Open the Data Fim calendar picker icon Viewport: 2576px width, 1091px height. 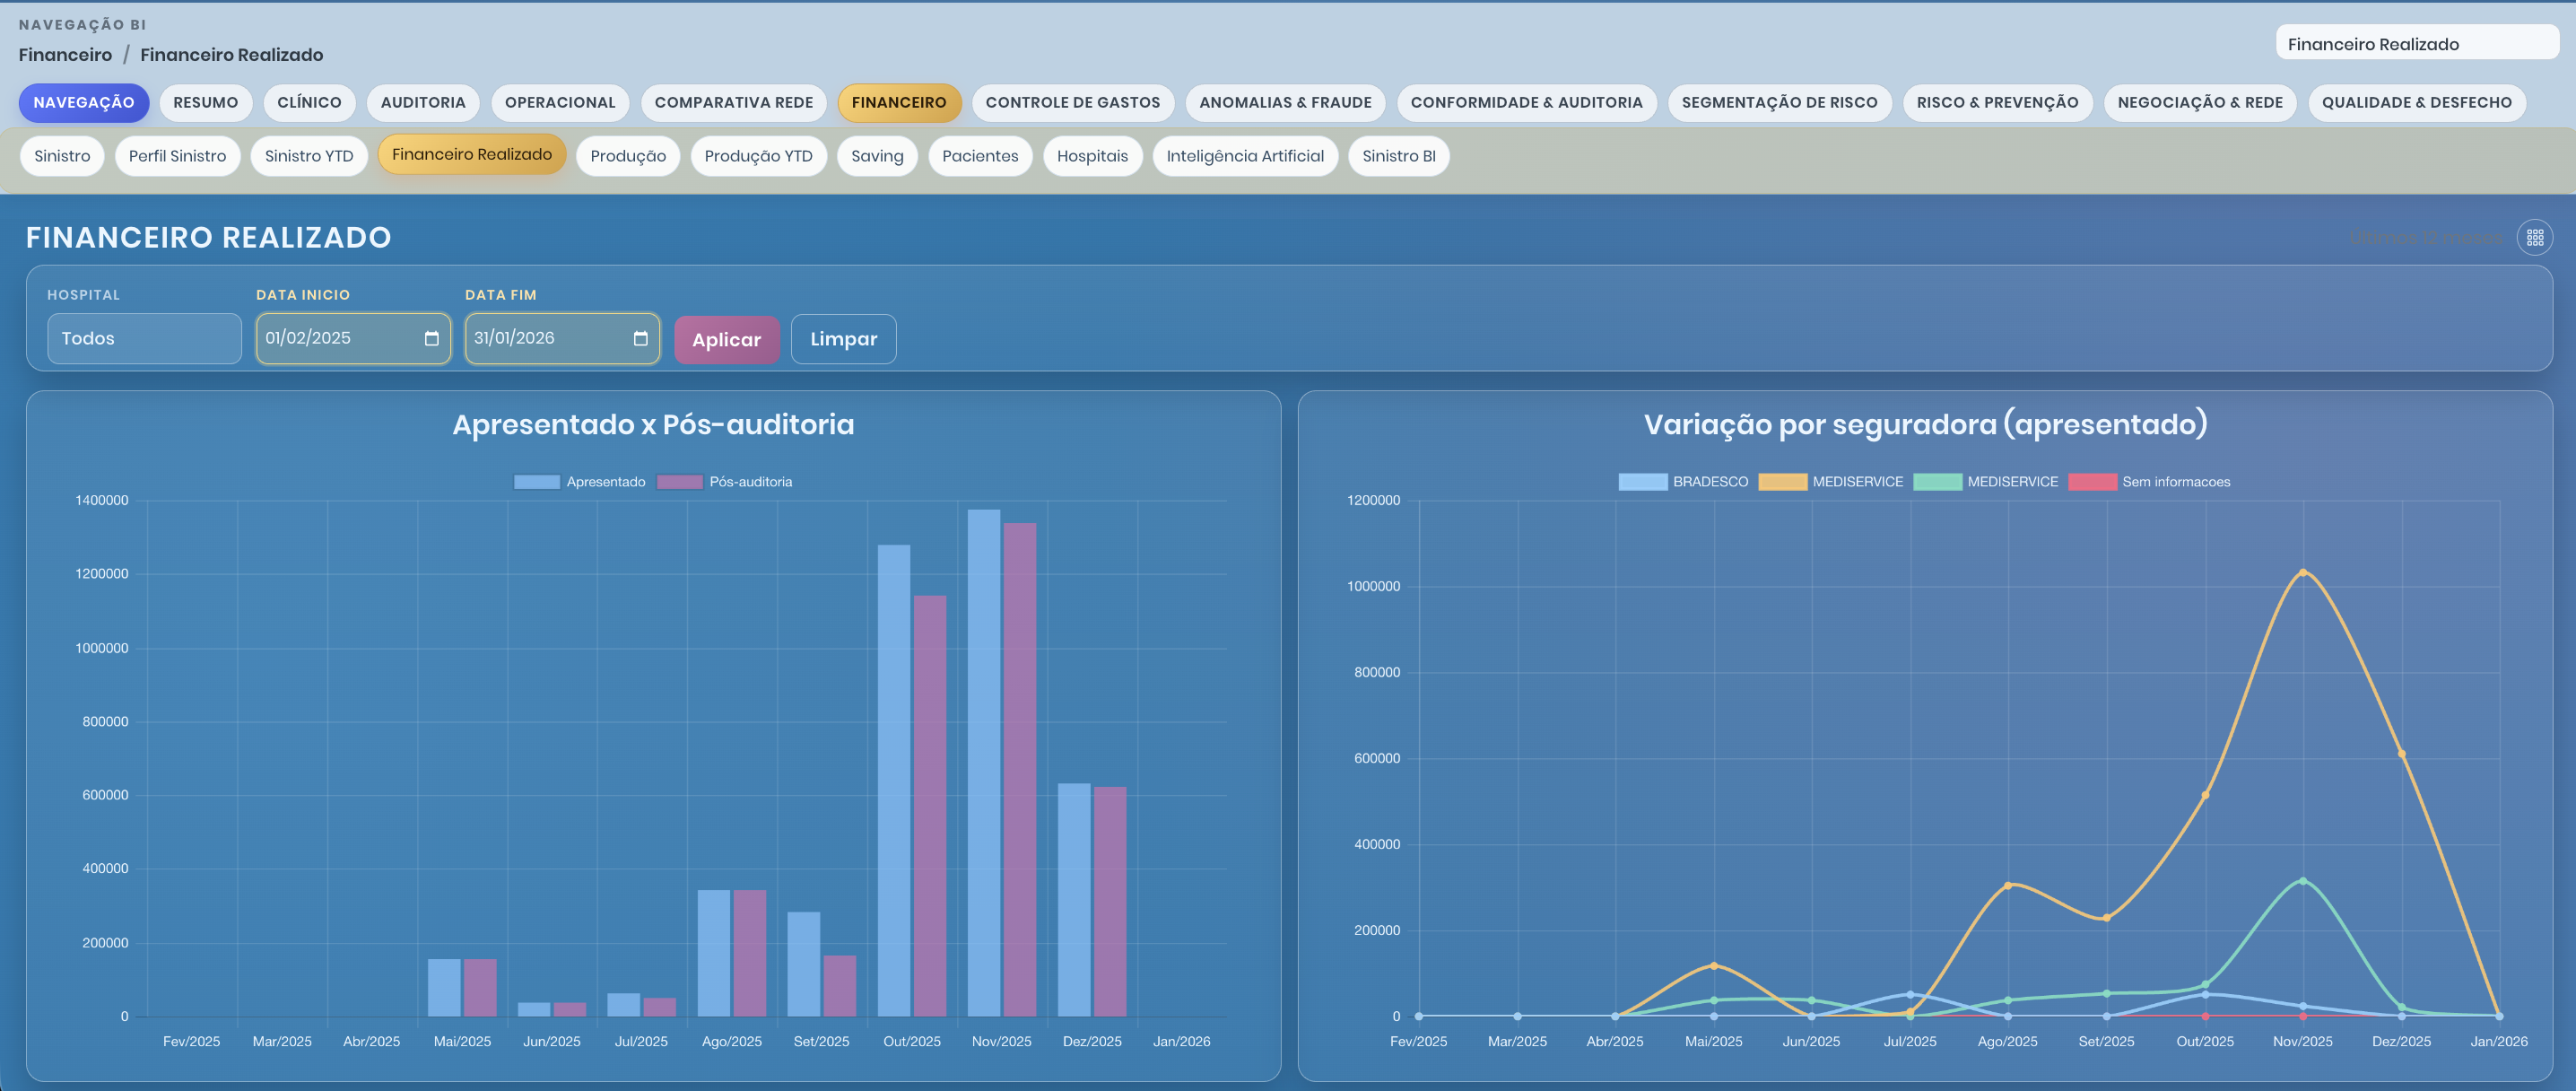tap(640, 339)
